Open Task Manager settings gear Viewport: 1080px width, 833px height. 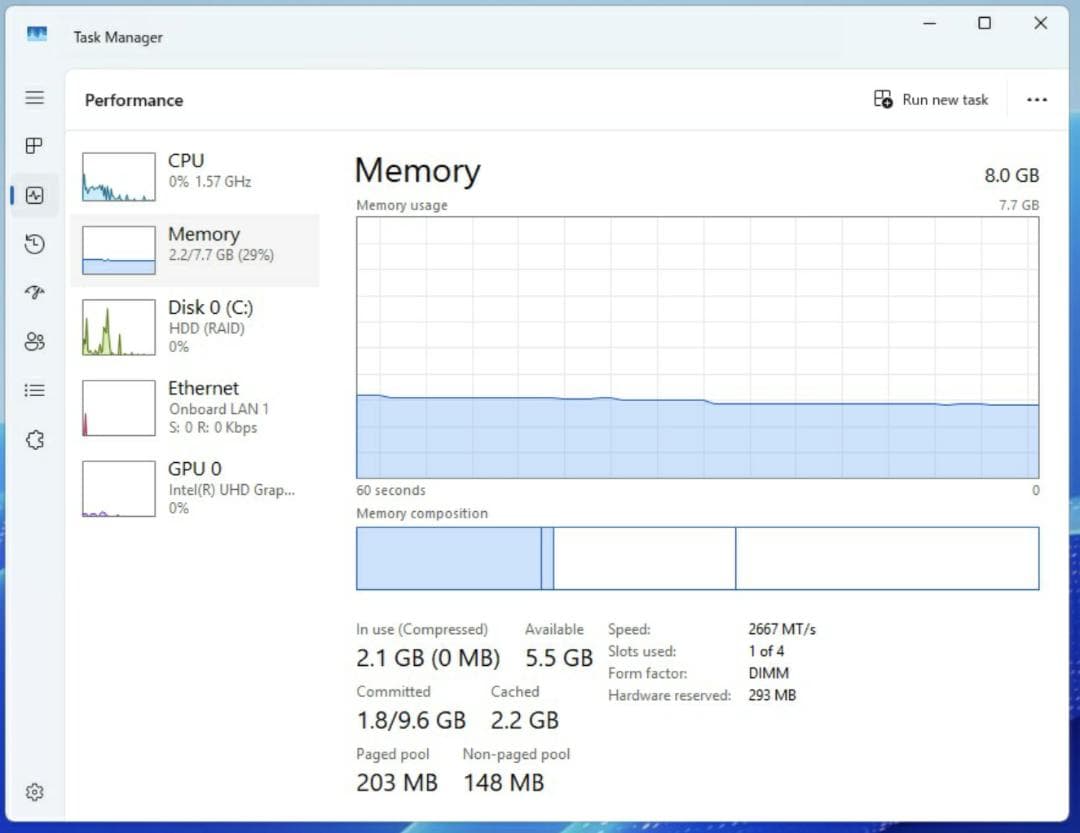point(34,791)
